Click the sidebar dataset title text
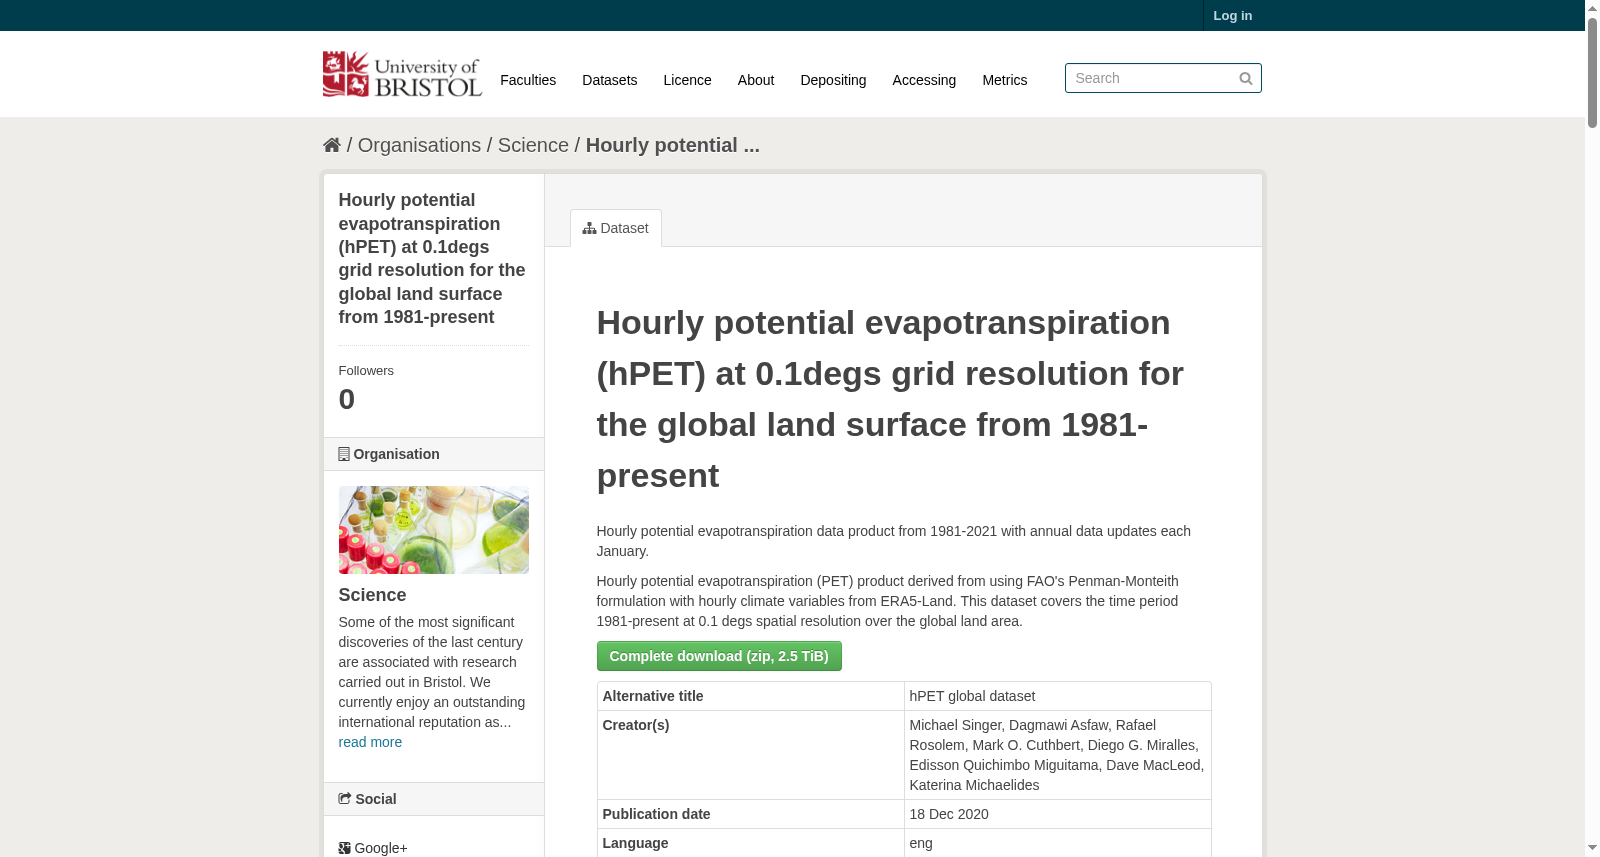Image resolution: width=1600 pixels, height=857 pixels. pos(432,258)
